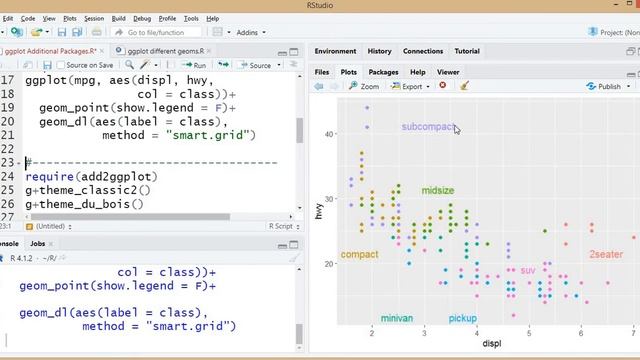This screenshot has height=360, width=640.
Task: Switch to the History tab
Action: [x=379, y=51]
